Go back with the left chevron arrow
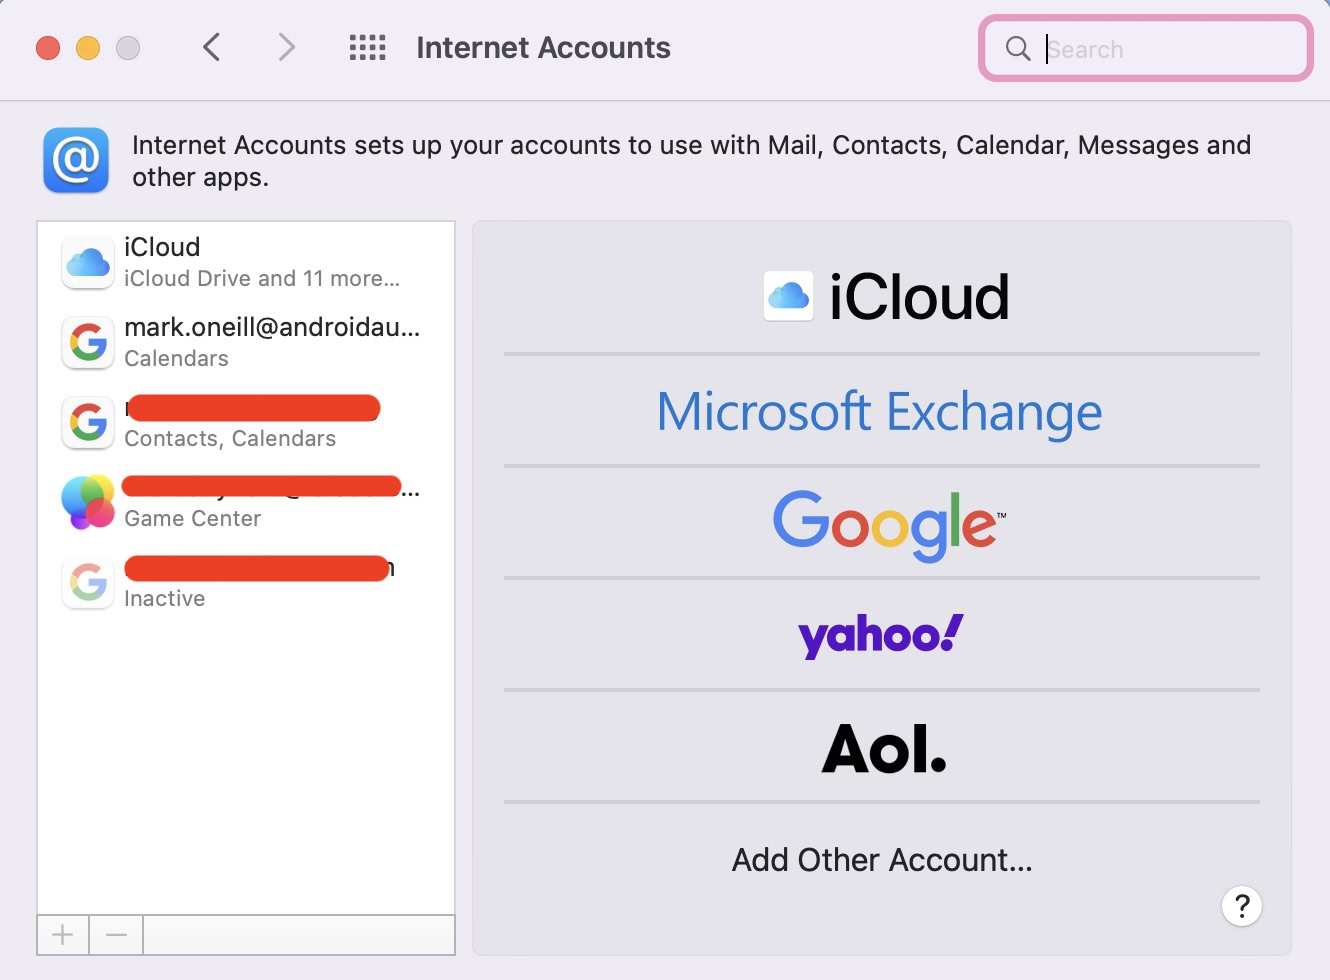The width and height of the screenshot is (1330, 980). (211, 47)
